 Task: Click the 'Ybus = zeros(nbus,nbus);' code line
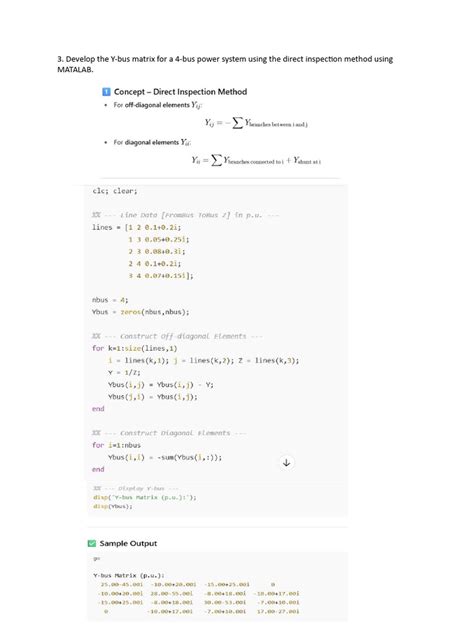tap(140, 312)
